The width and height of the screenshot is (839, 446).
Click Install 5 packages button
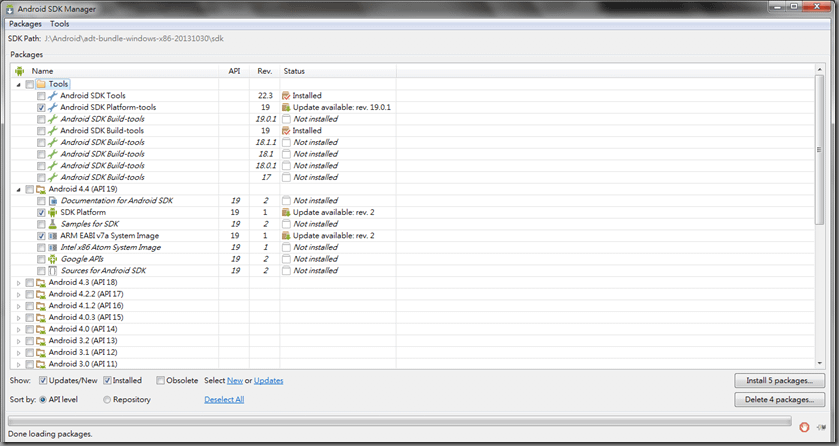click(780, 381)
